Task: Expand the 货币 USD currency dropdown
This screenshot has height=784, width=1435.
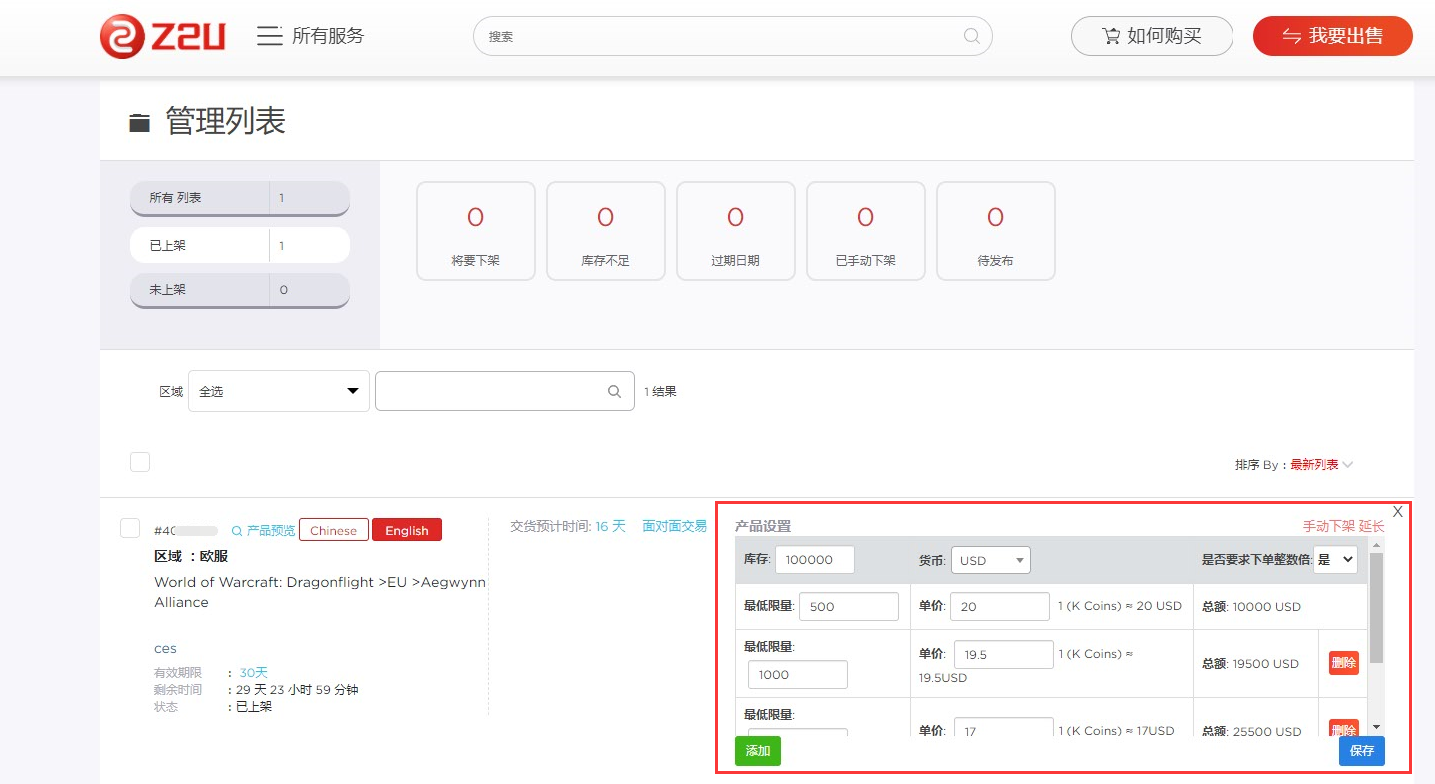Action: [990, 560]
